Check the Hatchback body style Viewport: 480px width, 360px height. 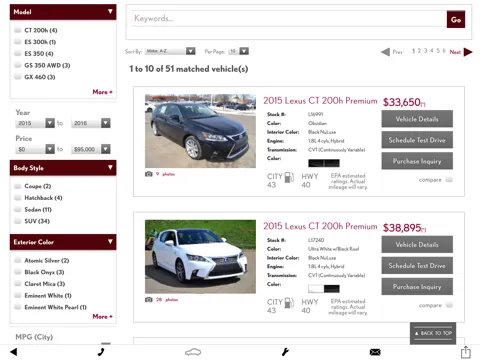[x=18, y=198]
